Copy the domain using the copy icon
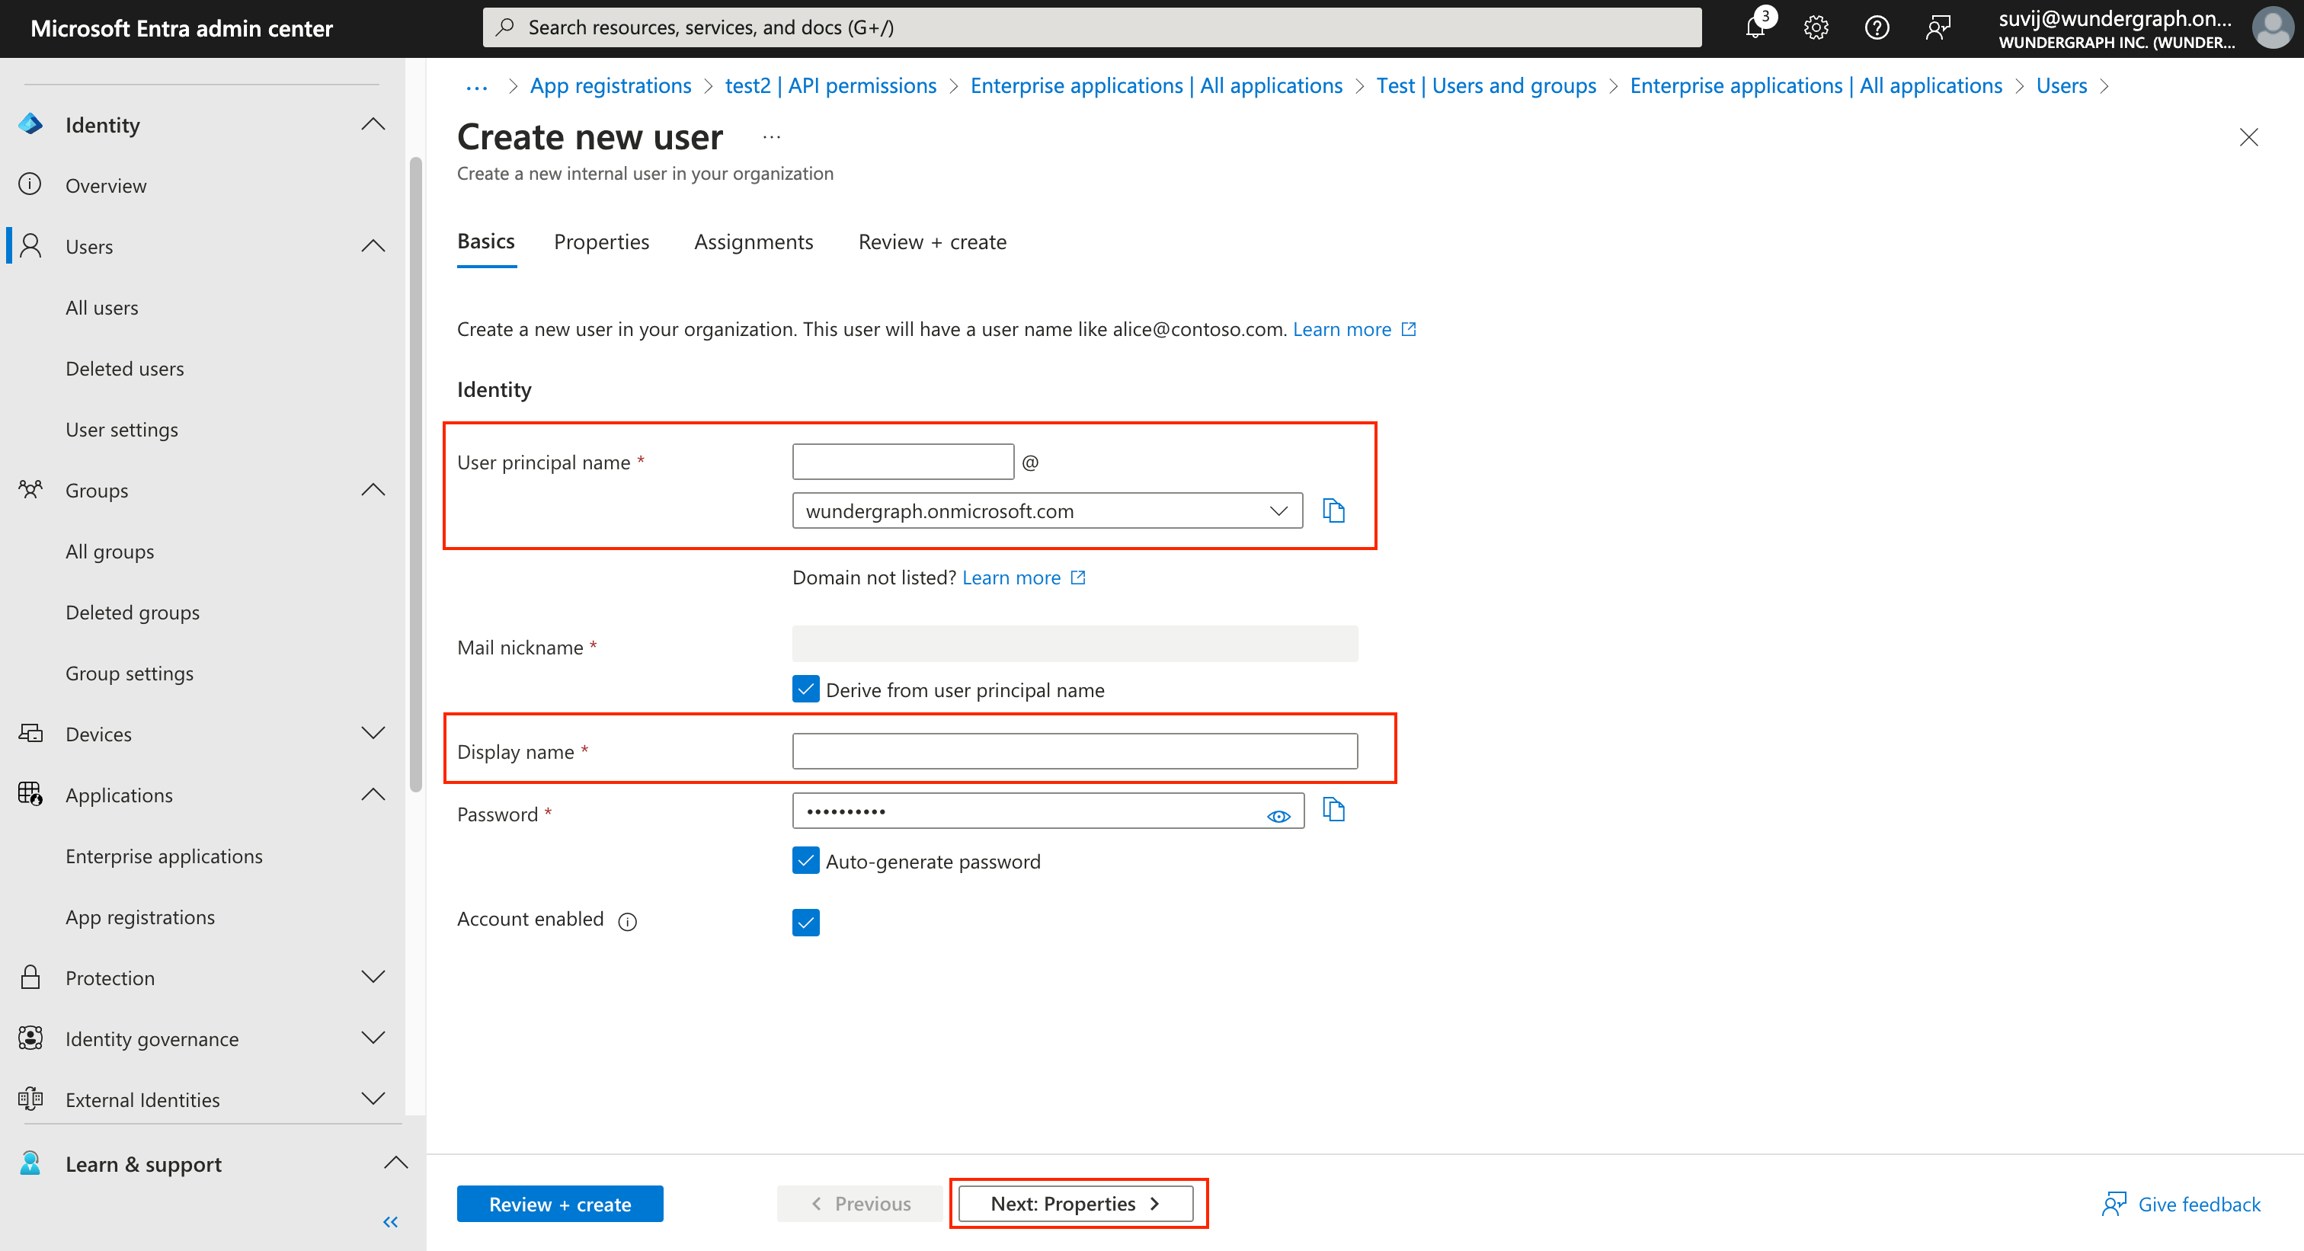2304x1251 pixels. [1334, 510]
